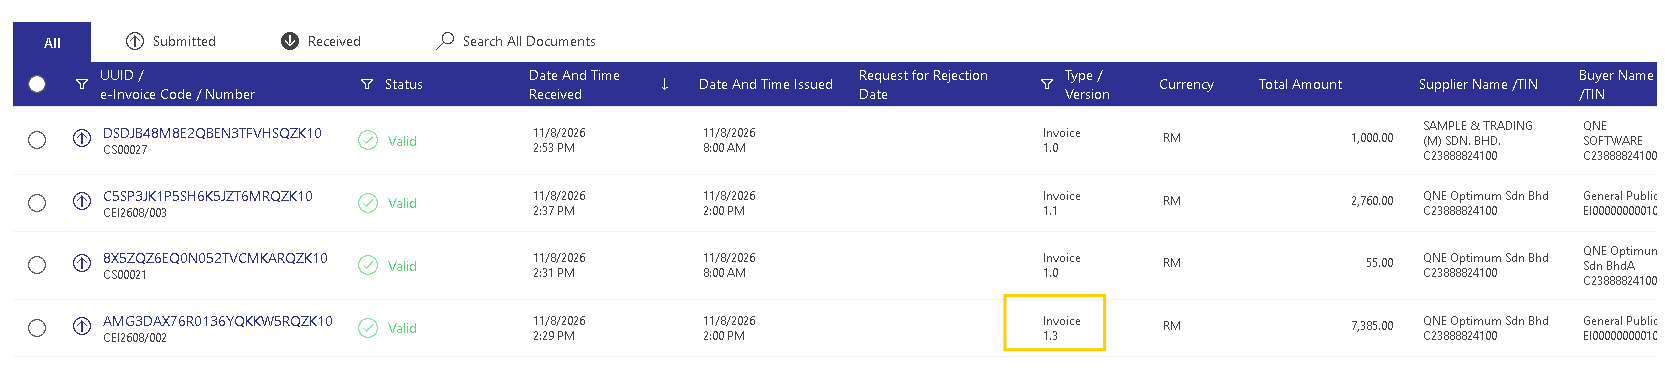The height and width of the screenshot is (369, 1665).
Task: Click supplier SAMPLE & TRADING (M) SDN. BHD.
Action: tap(1478, 133)
